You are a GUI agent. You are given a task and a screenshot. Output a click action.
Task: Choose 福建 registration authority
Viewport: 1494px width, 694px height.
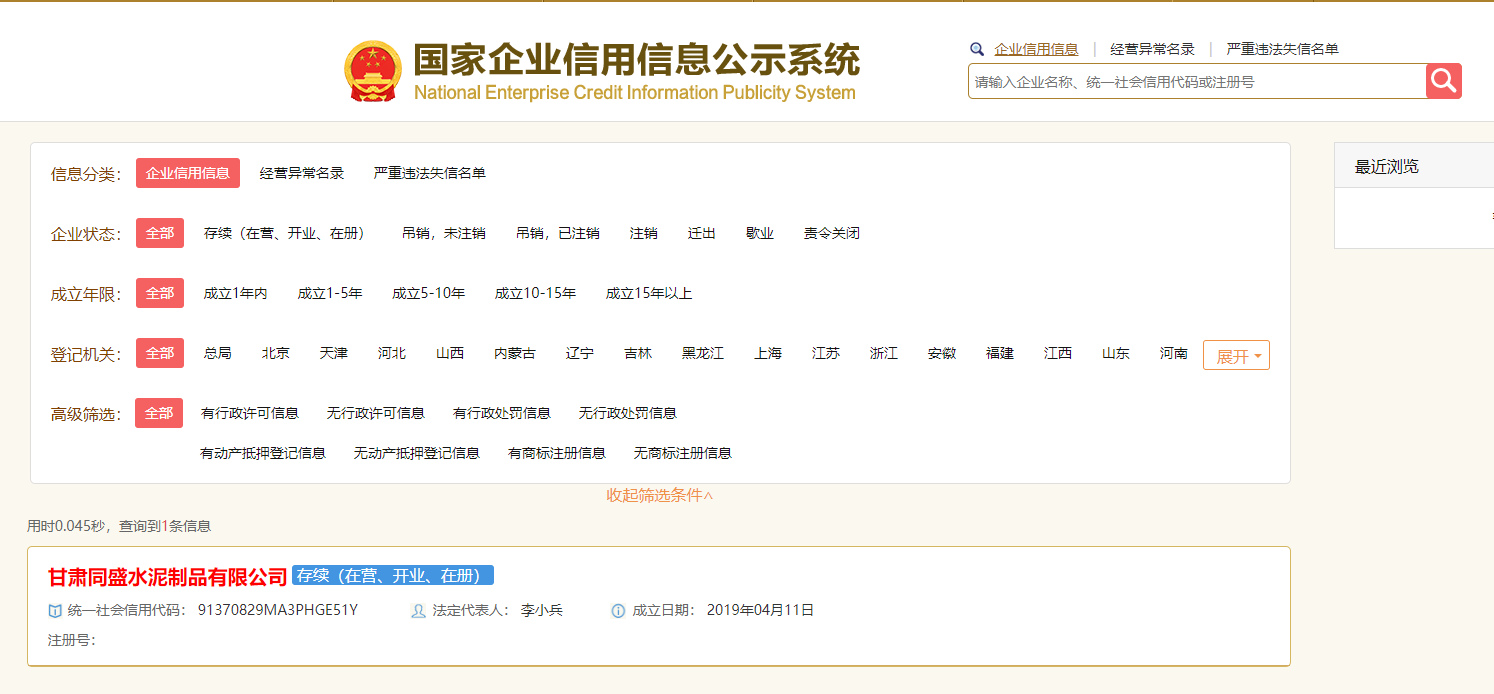pyautogui.click(x=1000, y=353)
